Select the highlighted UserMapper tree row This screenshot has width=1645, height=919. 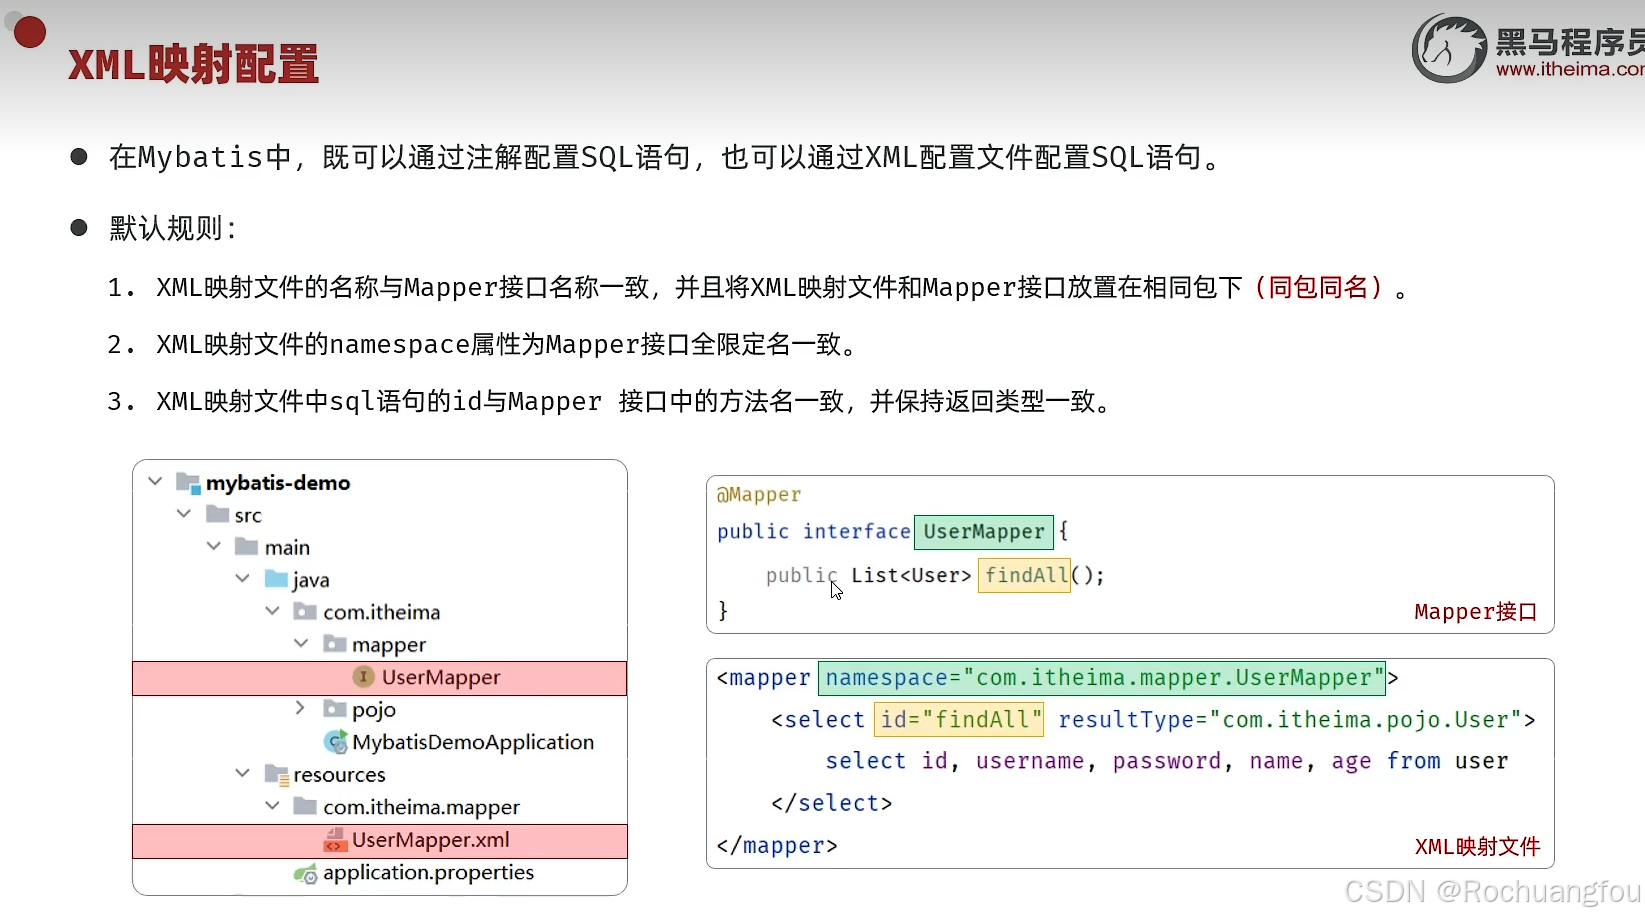438,678
